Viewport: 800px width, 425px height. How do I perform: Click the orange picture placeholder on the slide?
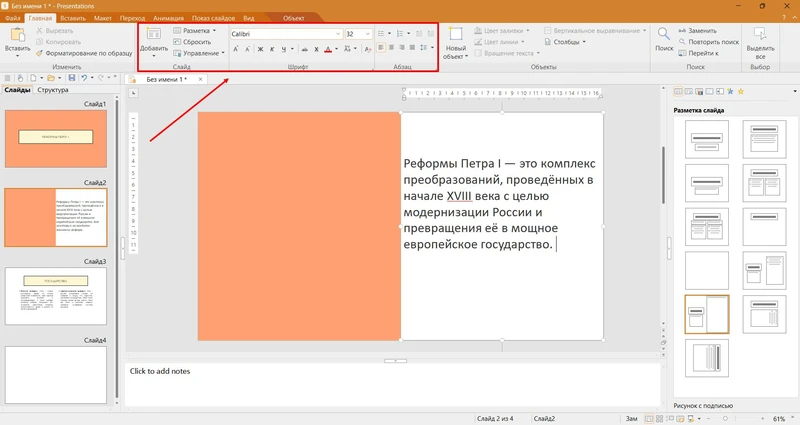[x=299, y=226]
